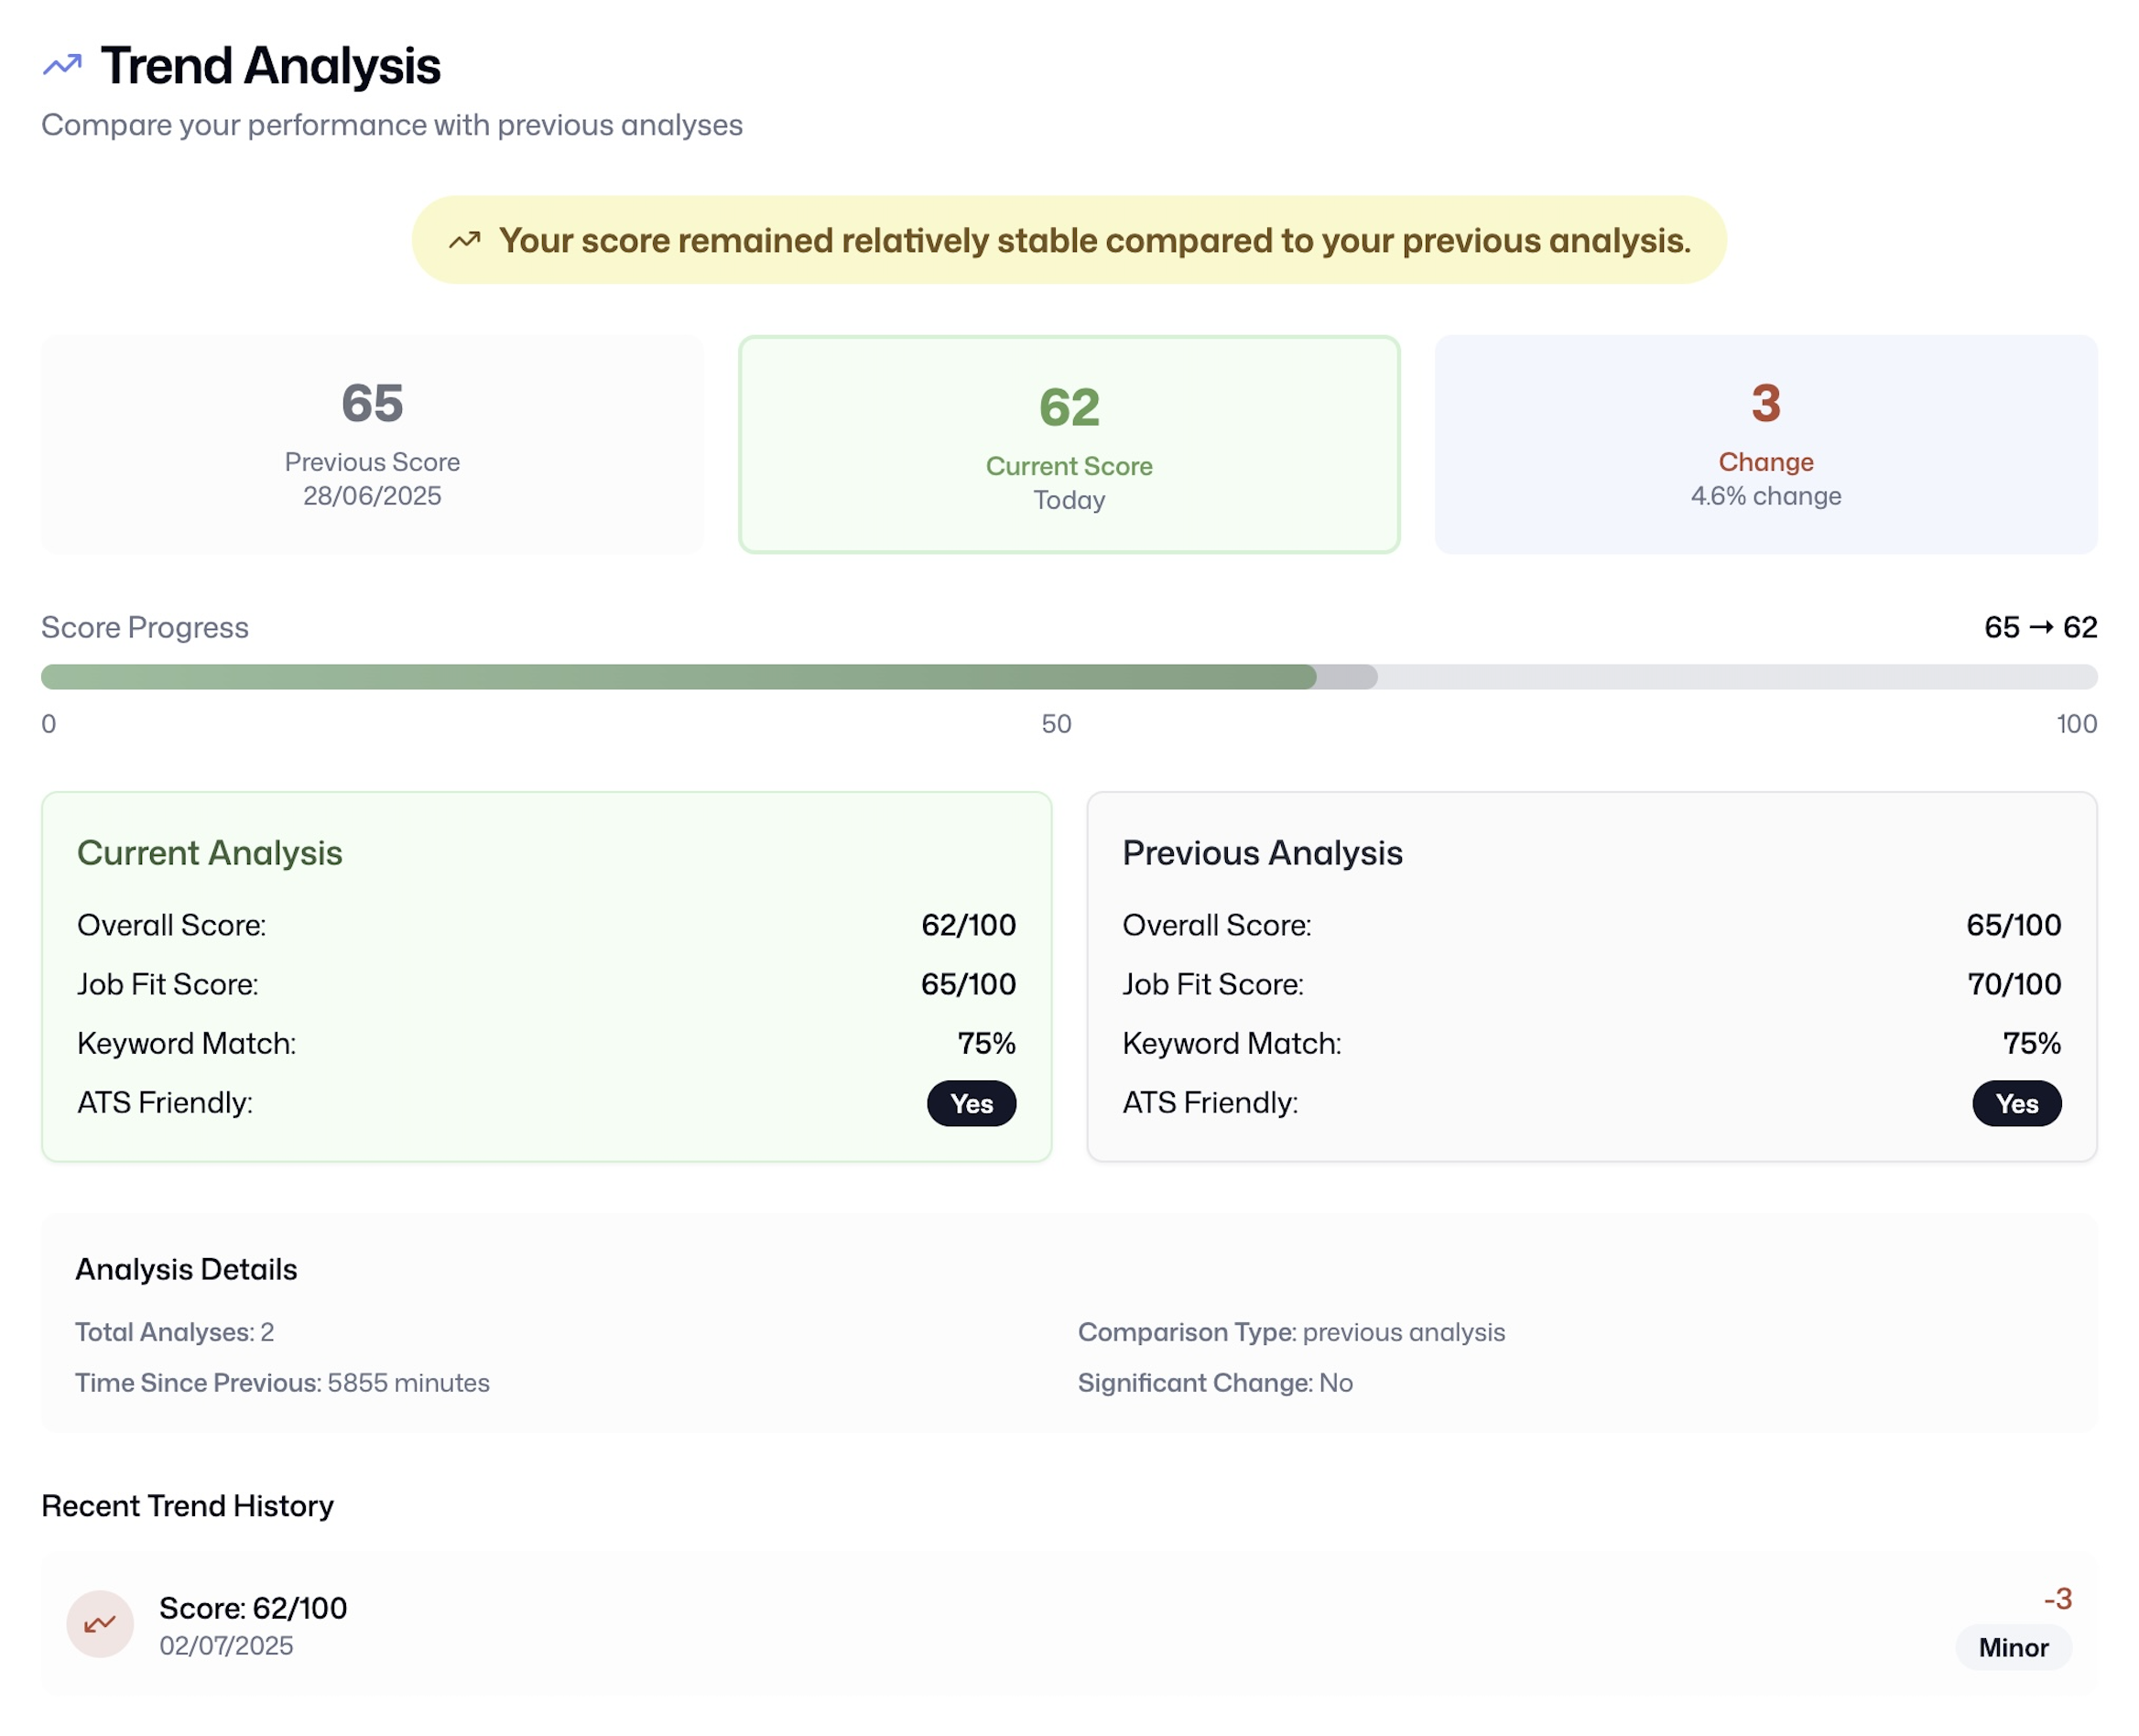Click the Trend Analysis heading

pos(270,66)
